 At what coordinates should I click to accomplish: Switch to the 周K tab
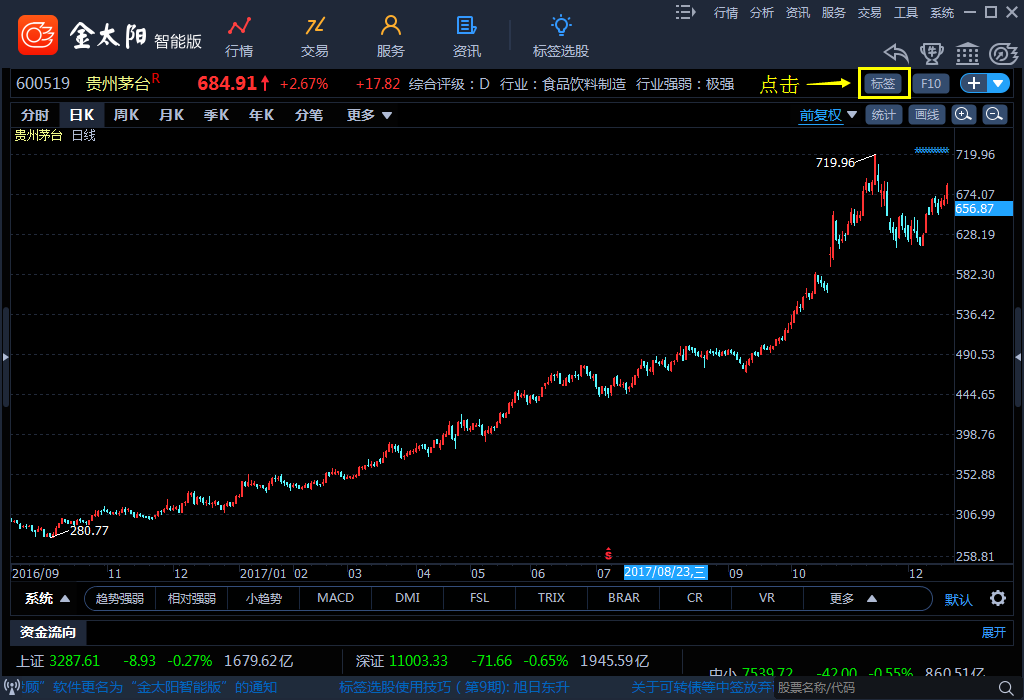126,115
